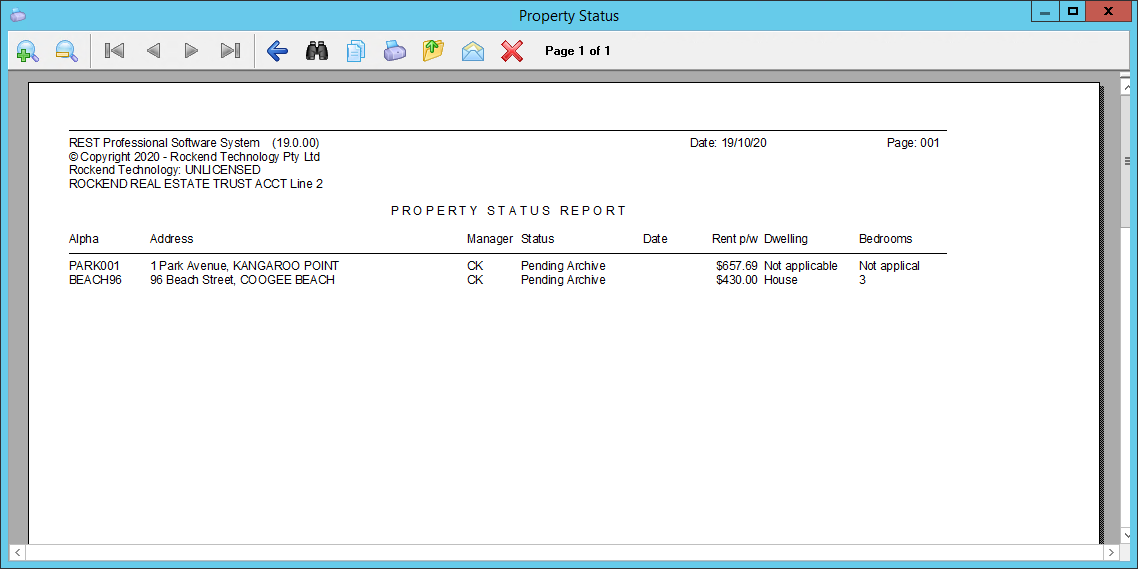Export report with the folder arrow icon
Image resolution: width=1138 pixels, height=569 pixels.
point(433,51)
